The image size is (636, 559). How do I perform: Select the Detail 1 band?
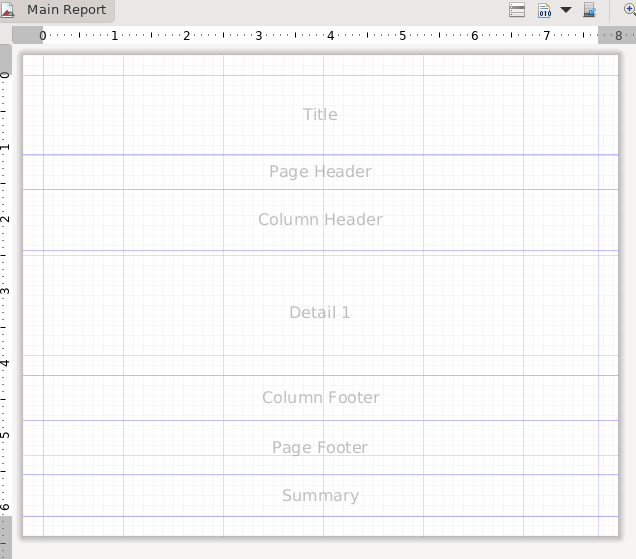tap(320, 312)
